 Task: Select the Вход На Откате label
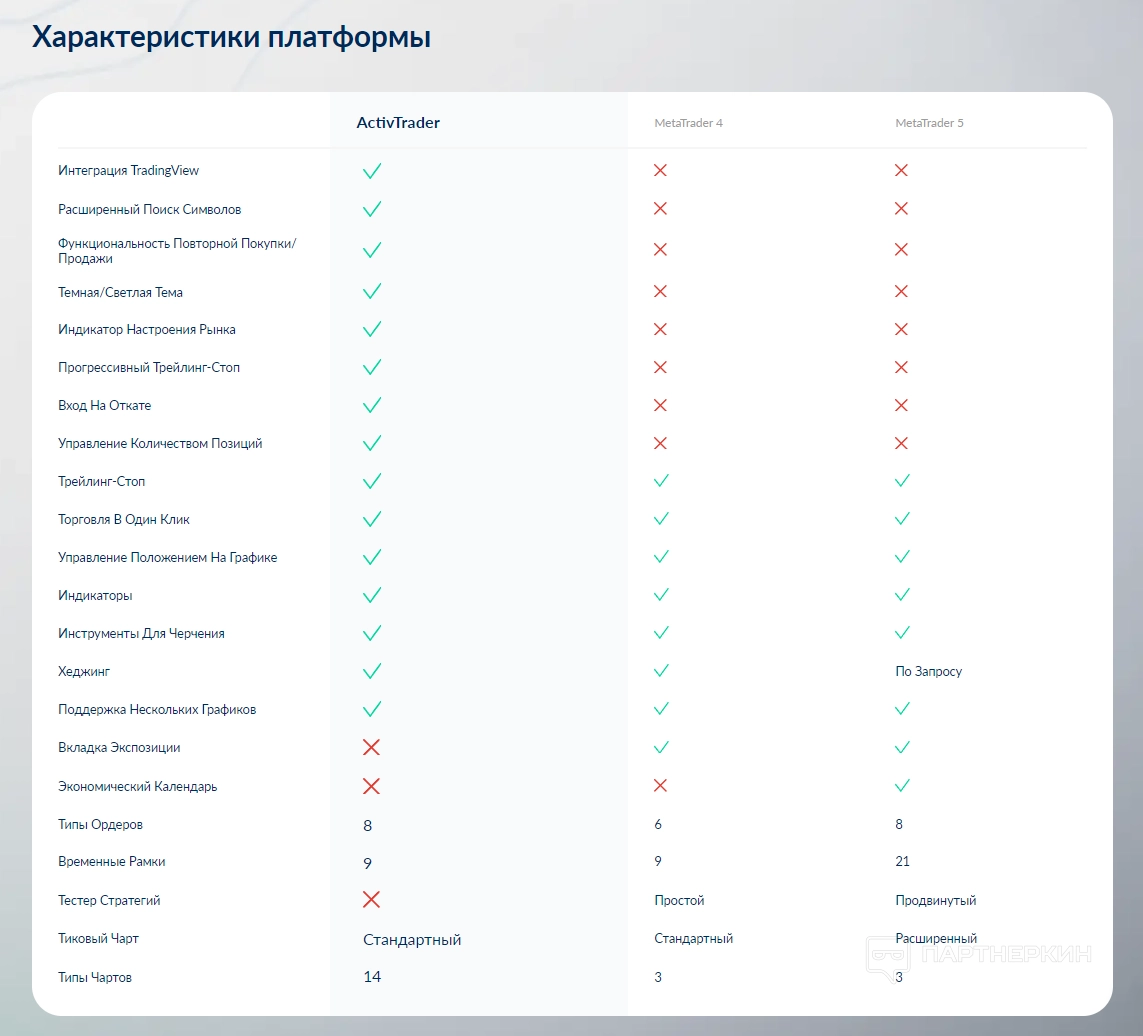[104, 405]
